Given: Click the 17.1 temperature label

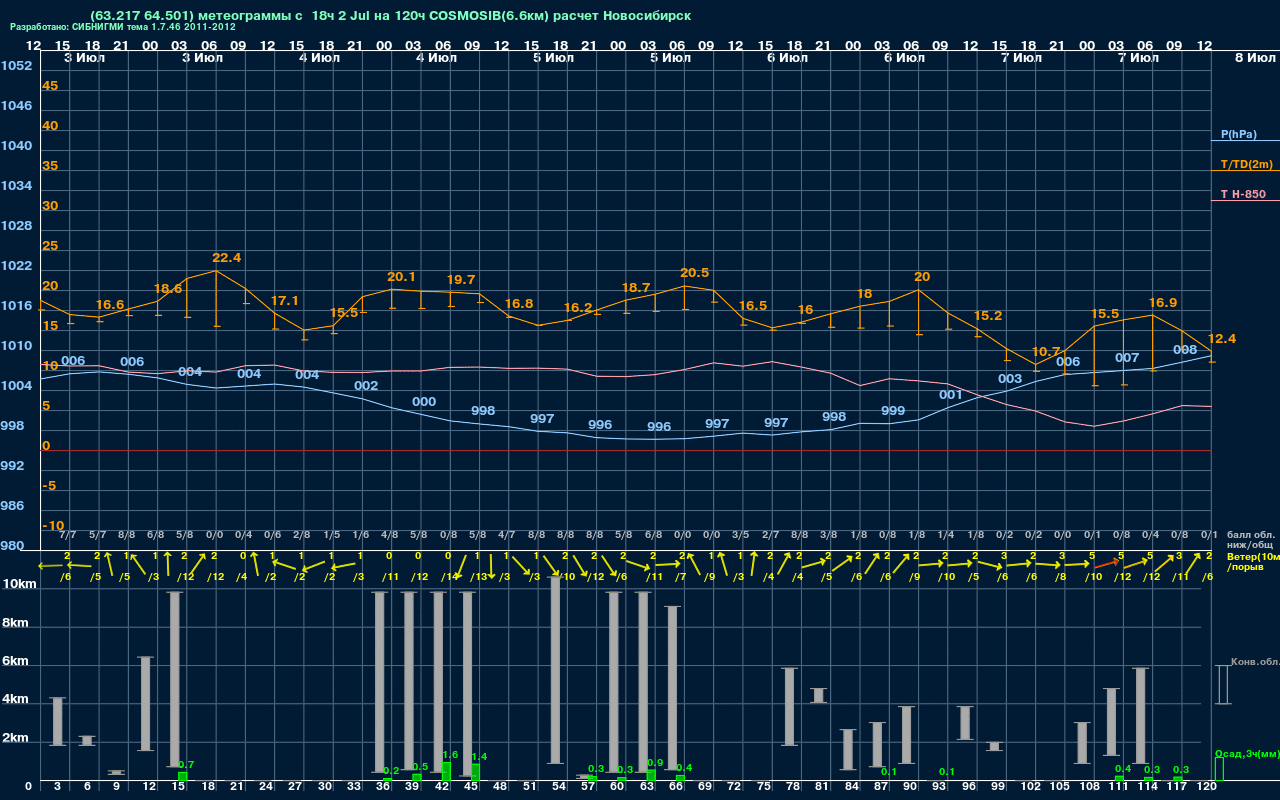Looking at the screenshot, I should pyautogui.click(x=285, y=300).
